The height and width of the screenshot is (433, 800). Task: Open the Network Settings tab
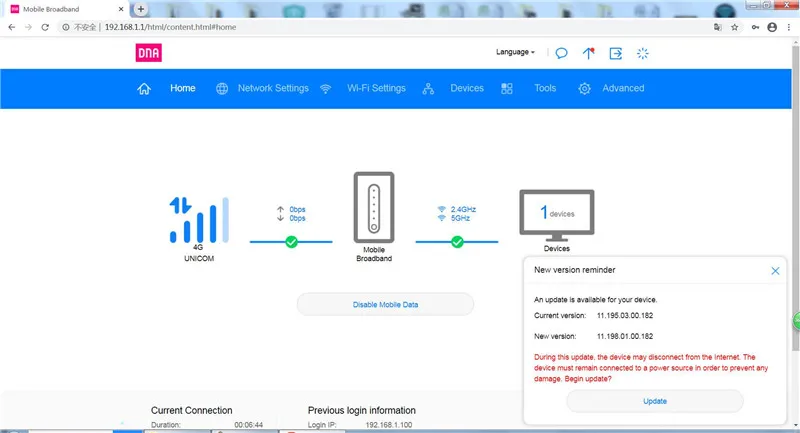tap(273, 88)
